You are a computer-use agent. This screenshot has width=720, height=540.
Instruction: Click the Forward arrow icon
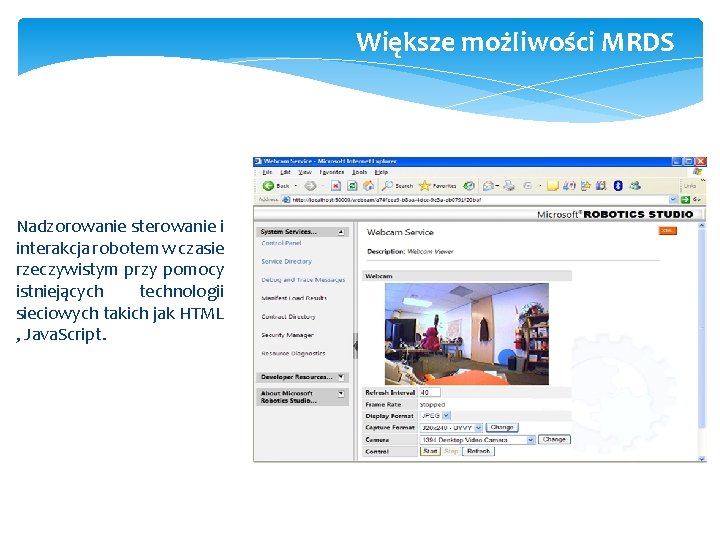coord(311,186)
